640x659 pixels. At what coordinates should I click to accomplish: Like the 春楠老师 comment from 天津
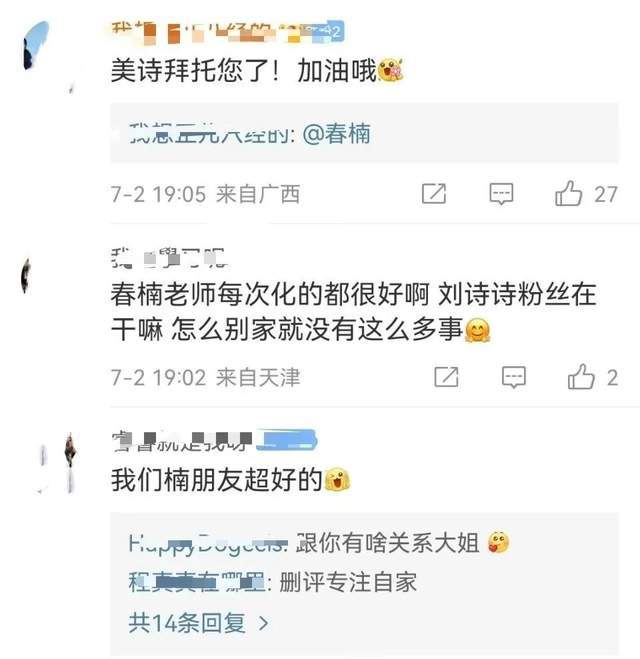[x=581, y=377]
